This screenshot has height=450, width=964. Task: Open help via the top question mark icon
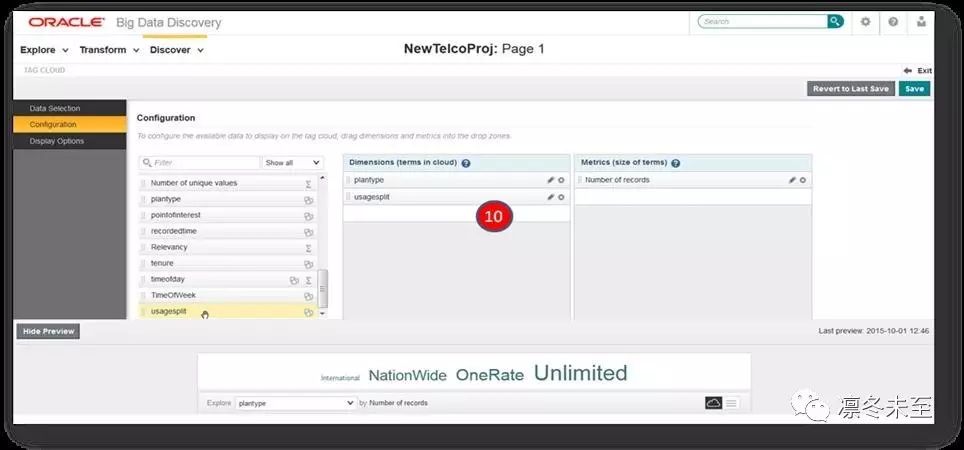[x=893, y=22]
